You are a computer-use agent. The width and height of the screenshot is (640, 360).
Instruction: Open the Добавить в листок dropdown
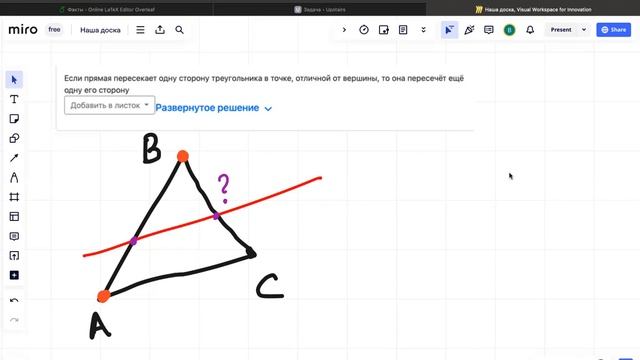109,105
